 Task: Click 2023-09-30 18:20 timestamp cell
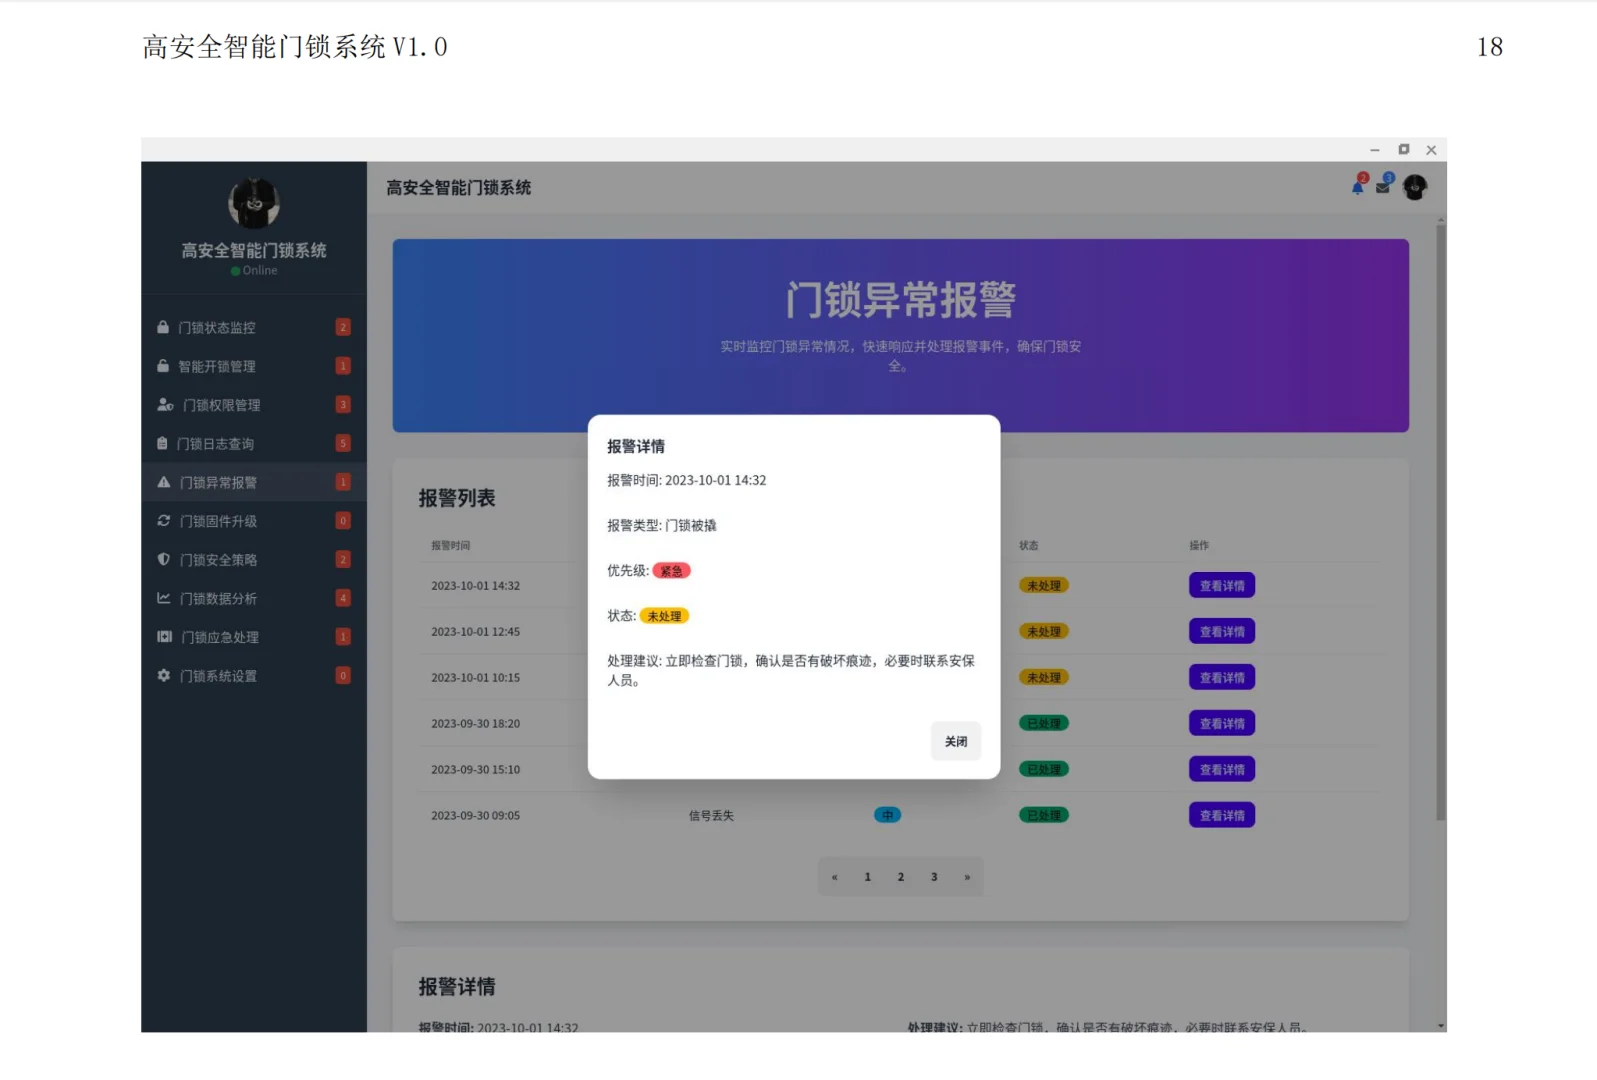pos(476,724)
